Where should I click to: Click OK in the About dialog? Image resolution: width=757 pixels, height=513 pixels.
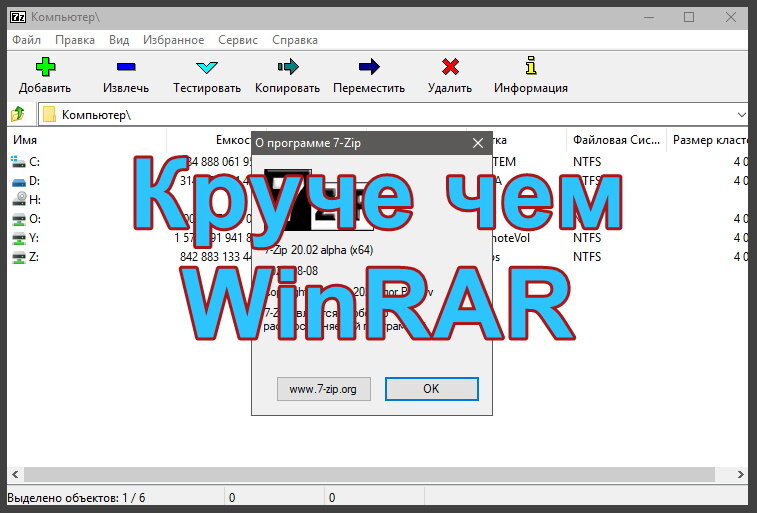point(432,389)
